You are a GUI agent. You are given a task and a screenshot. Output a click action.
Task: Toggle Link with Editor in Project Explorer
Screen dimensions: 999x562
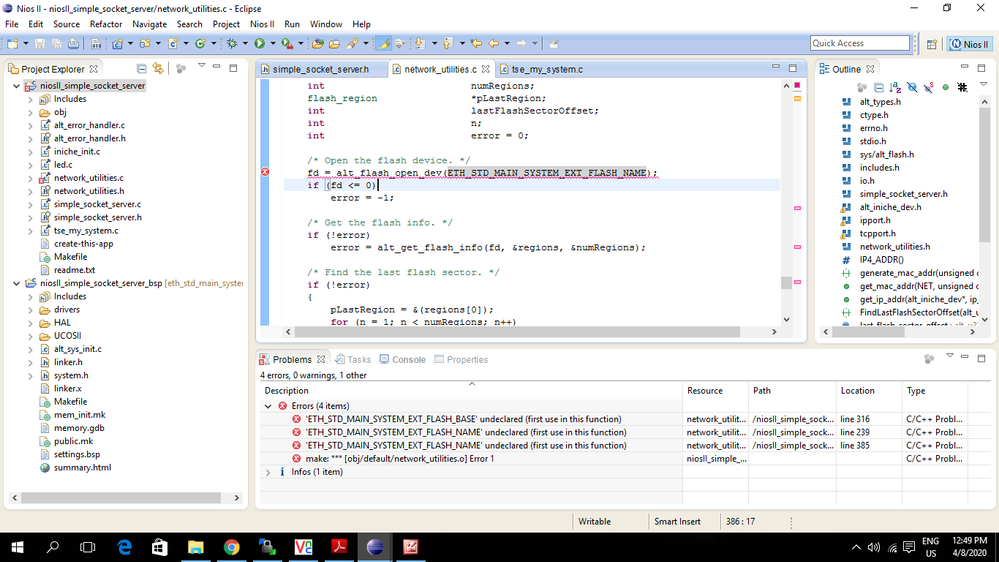[158, 69]
